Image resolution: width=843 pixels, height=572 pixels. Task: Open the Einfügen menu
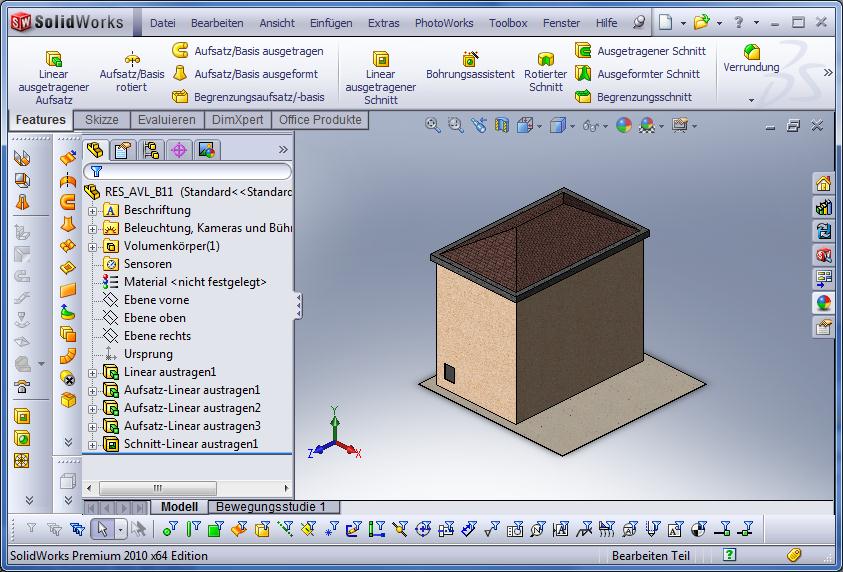click(x=330, y=23)
